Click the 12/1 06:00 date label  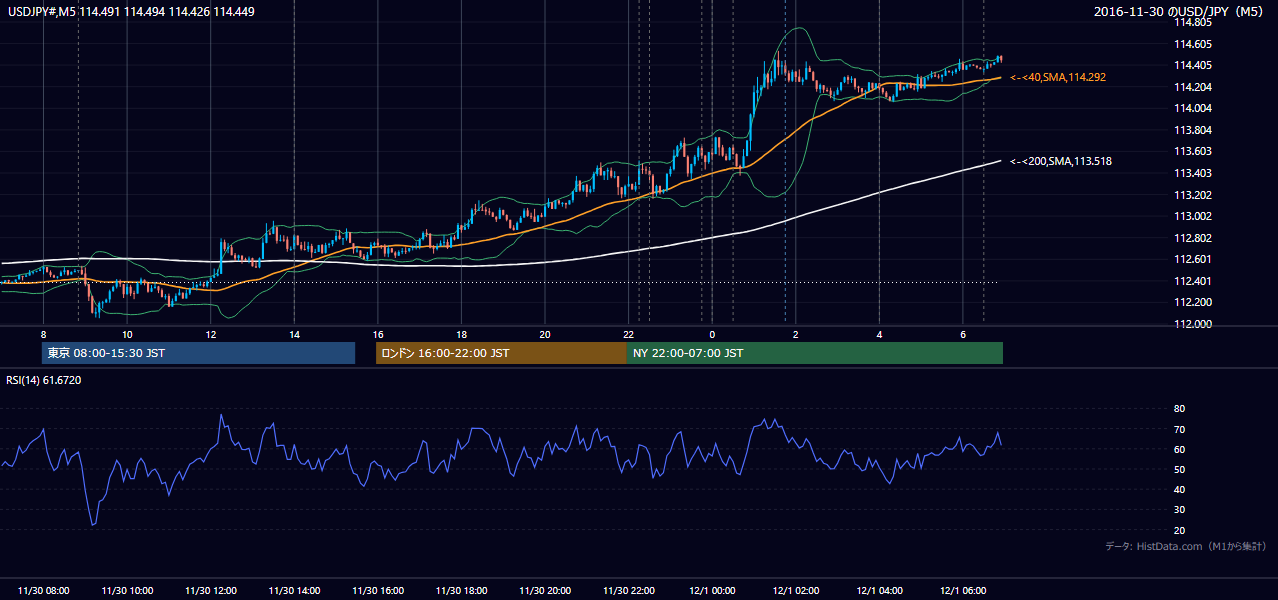962,591
